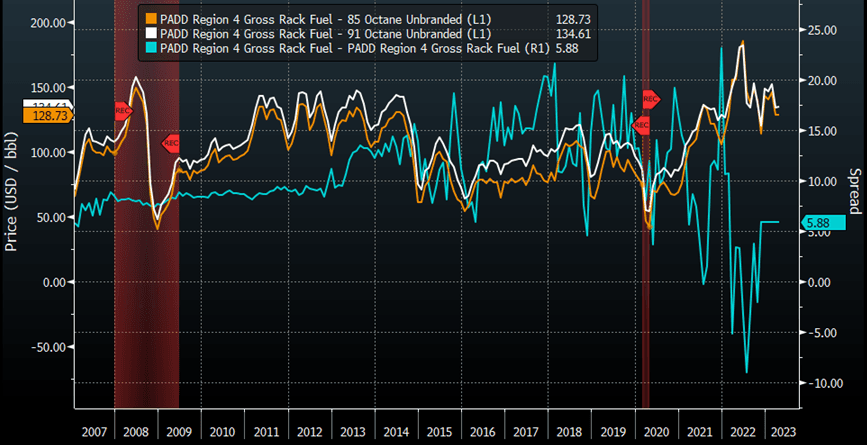Click the upper REC marker in 2020
867x445 pixels.
[x=651, y=100]
